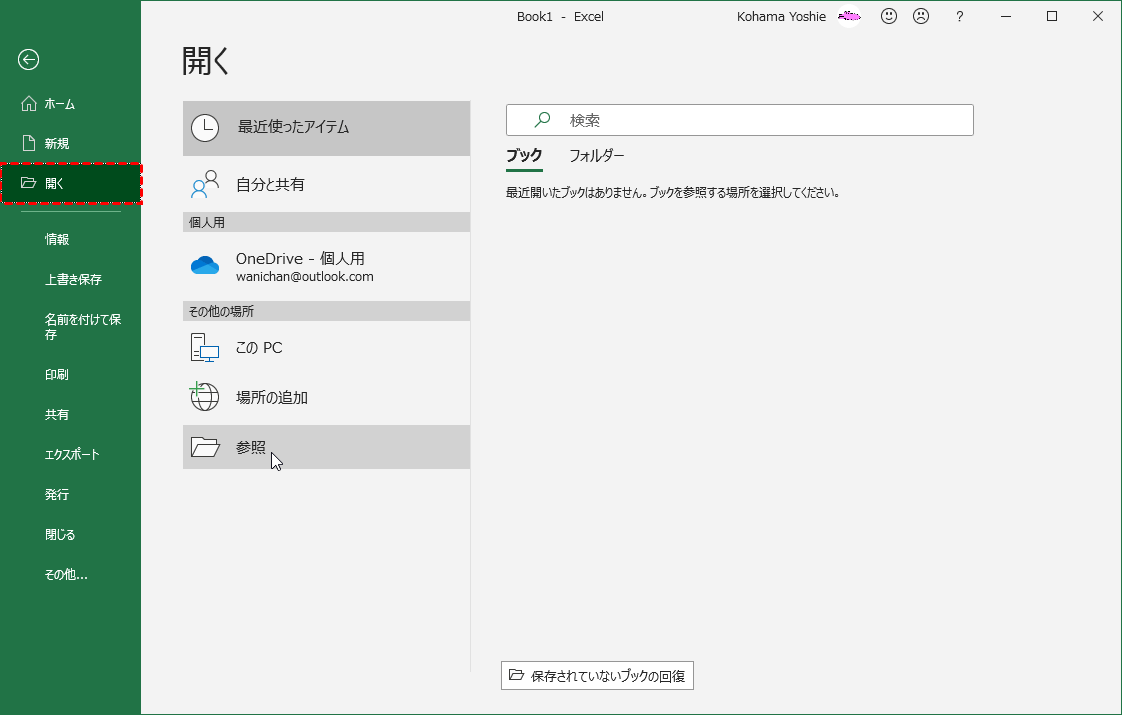The height and width of the screenshot is (715, 1122).
Task: Click the question mark help icon
Action: pos(959,17)
